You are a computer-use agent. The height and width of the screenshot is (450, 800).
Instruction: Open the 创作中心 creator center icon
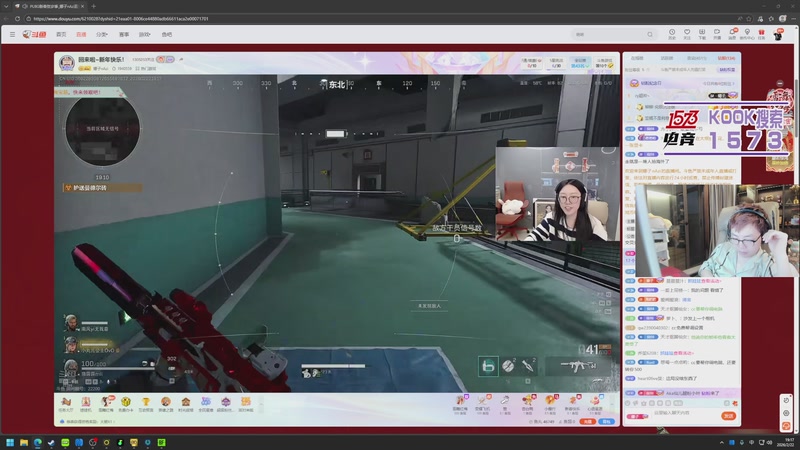747,34
